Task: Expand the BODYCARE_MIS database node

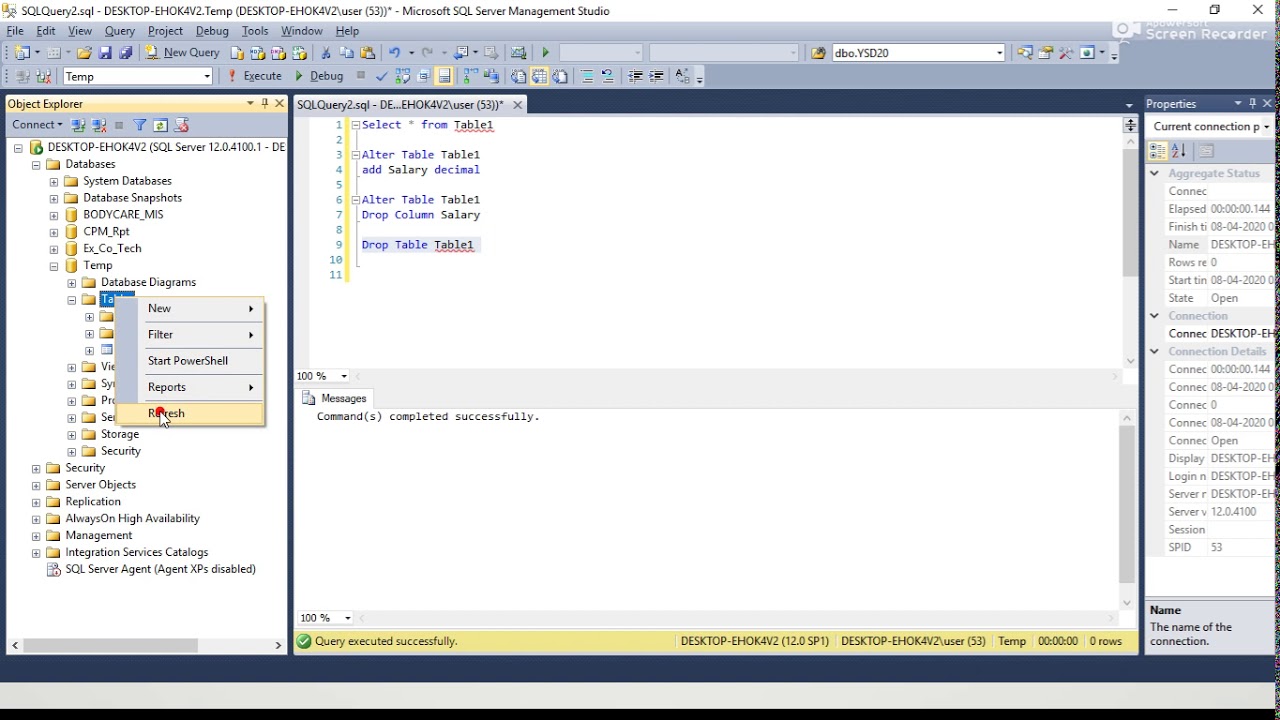Action: click(54, 215)
